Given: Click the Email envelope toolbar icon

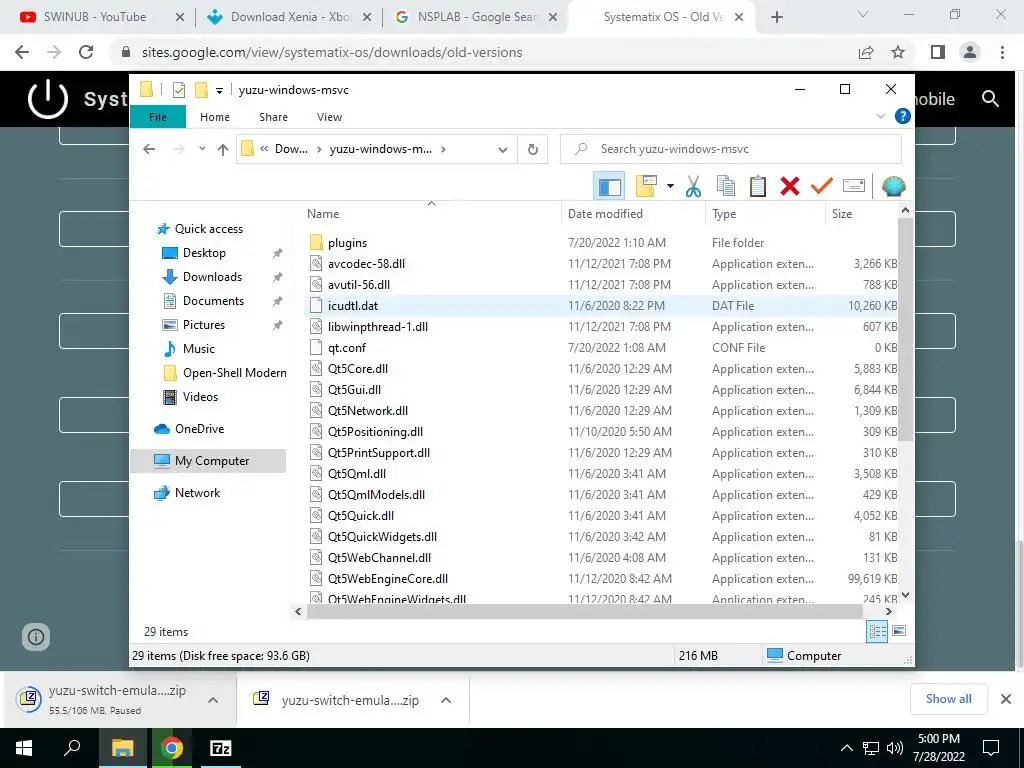Looking at the screenshot, I should pos(854,186).
